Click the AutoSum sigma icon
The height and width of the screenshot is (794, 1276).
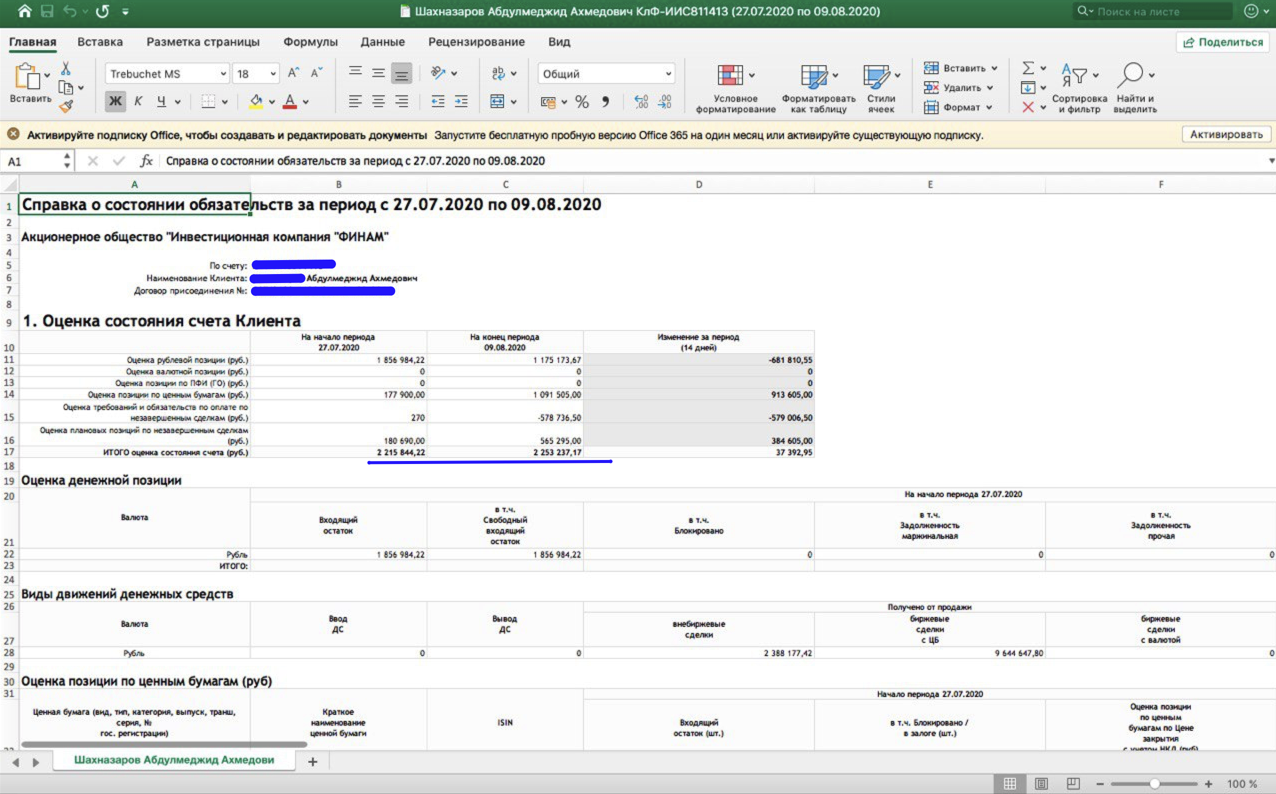tap(1027, 68)
